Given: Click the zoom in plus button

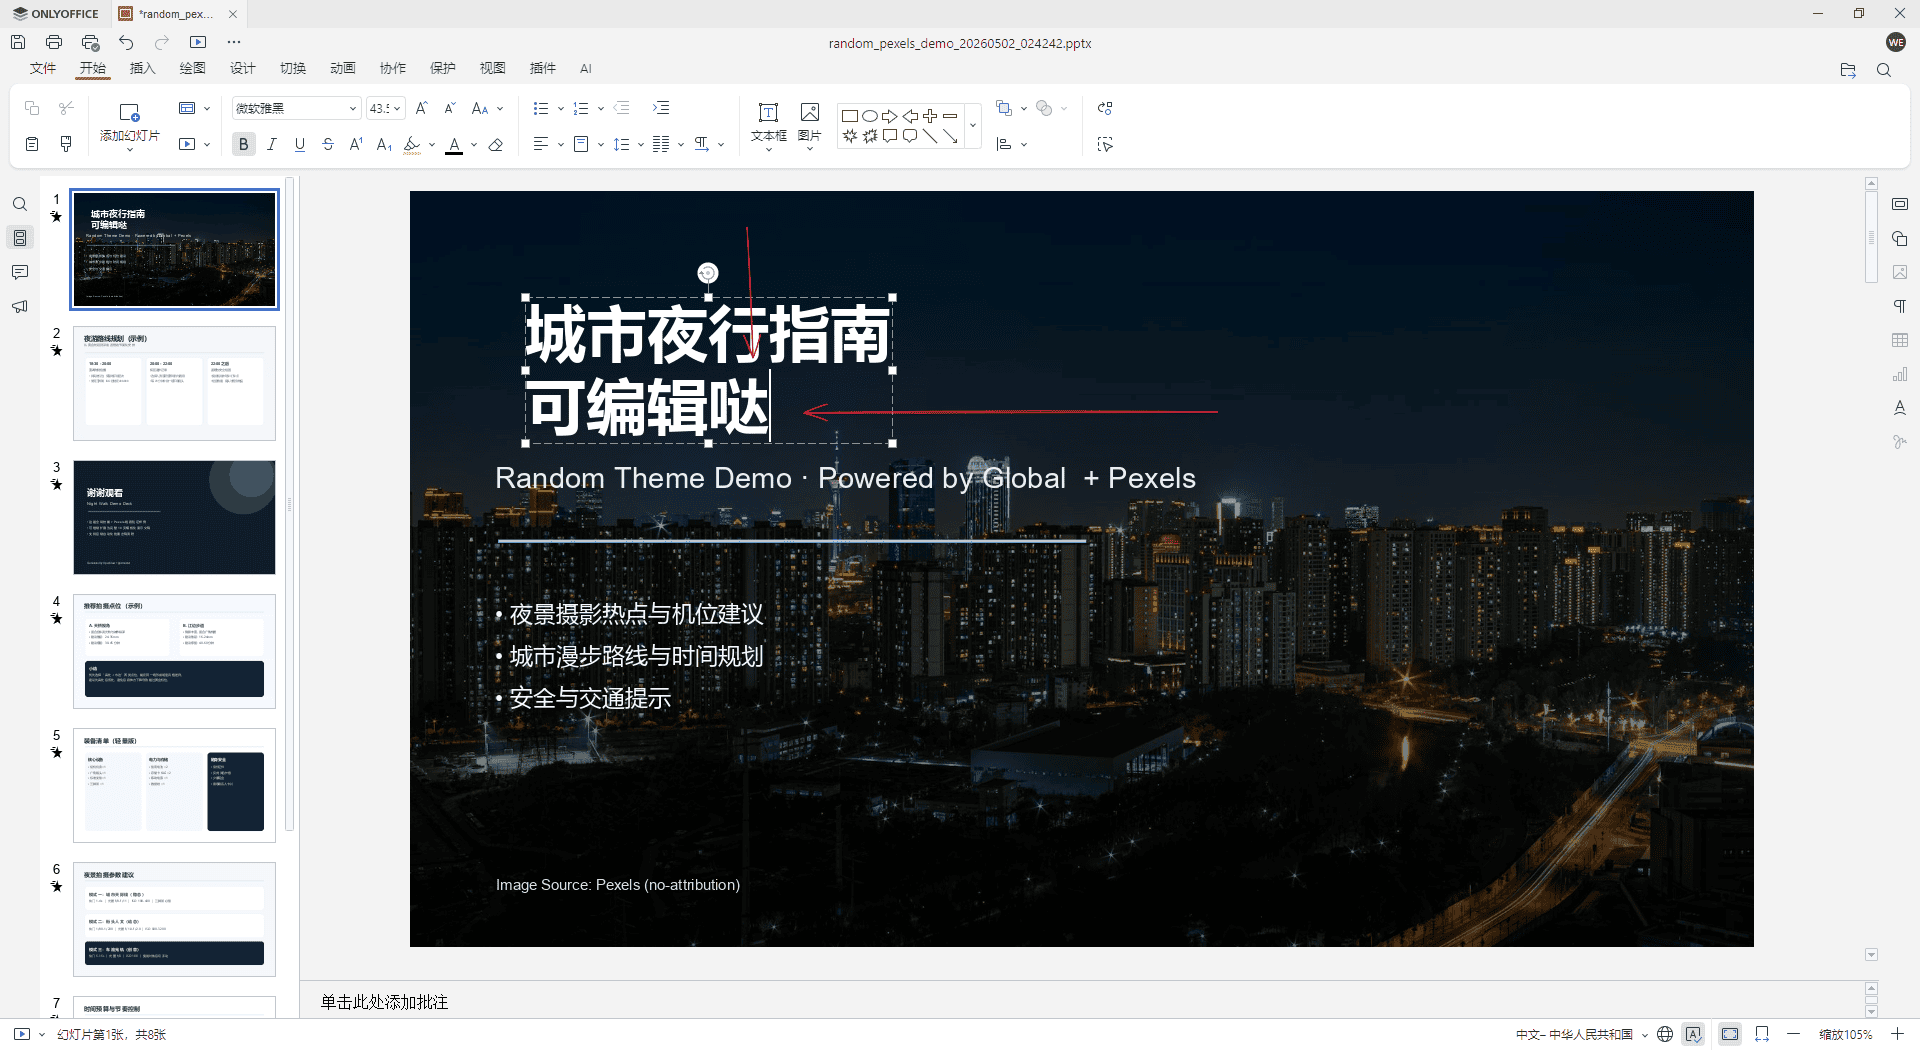Looking at the screenshot, I should tap(1897, 1034).
